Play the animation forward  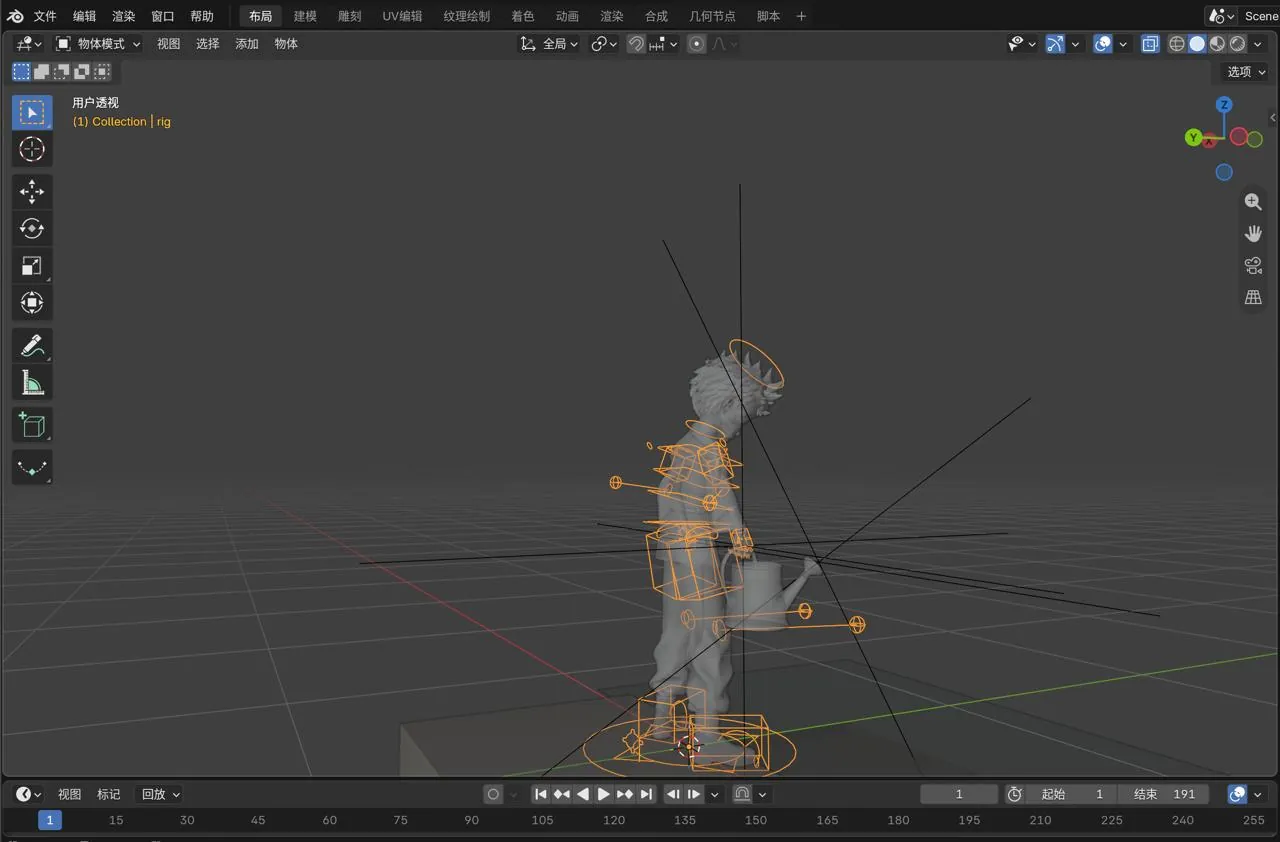604,794
